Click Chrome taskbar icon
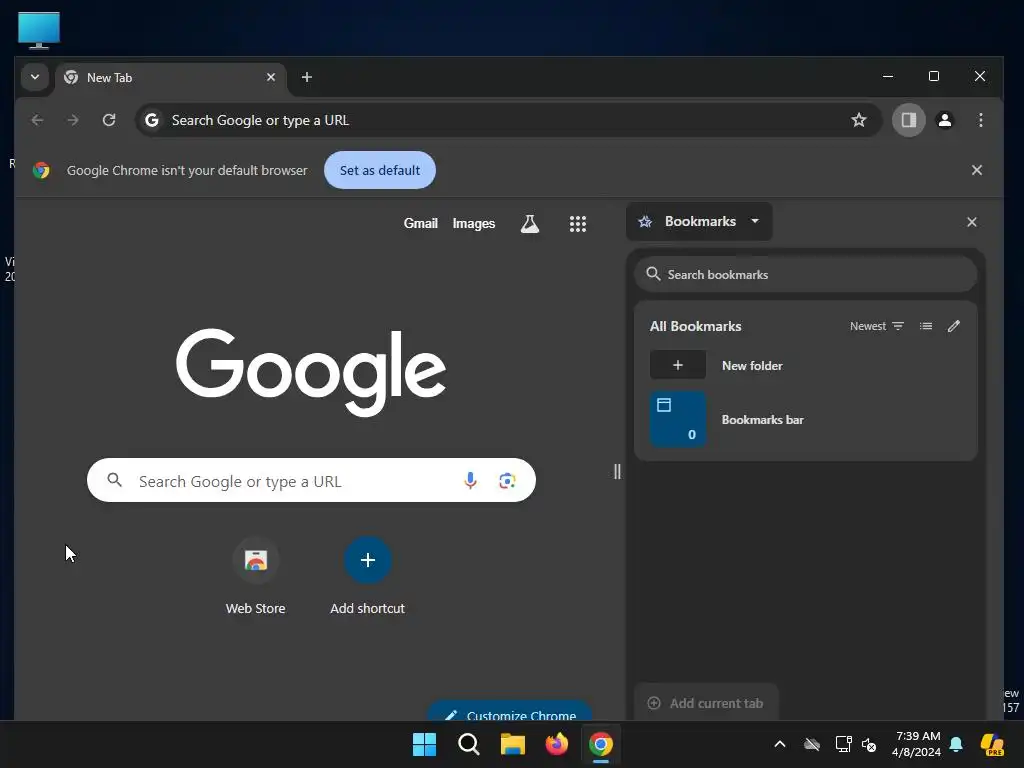Image resolution: width=1024 pixels, height=768 pixels. (601, 744)
